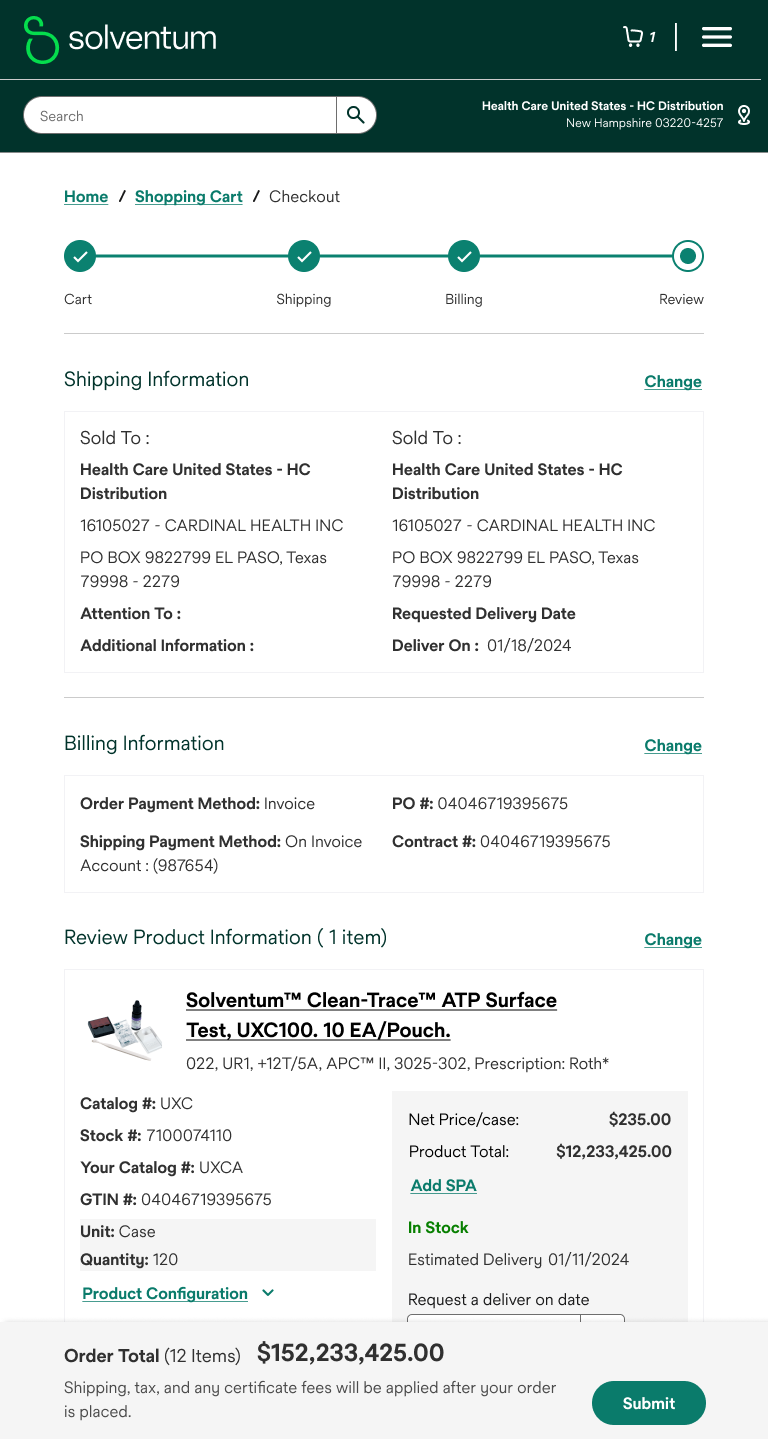Click the Billing step checkmark circle
The width and height of the screenshot is (768, 1439).
click(x=464, y=257)
